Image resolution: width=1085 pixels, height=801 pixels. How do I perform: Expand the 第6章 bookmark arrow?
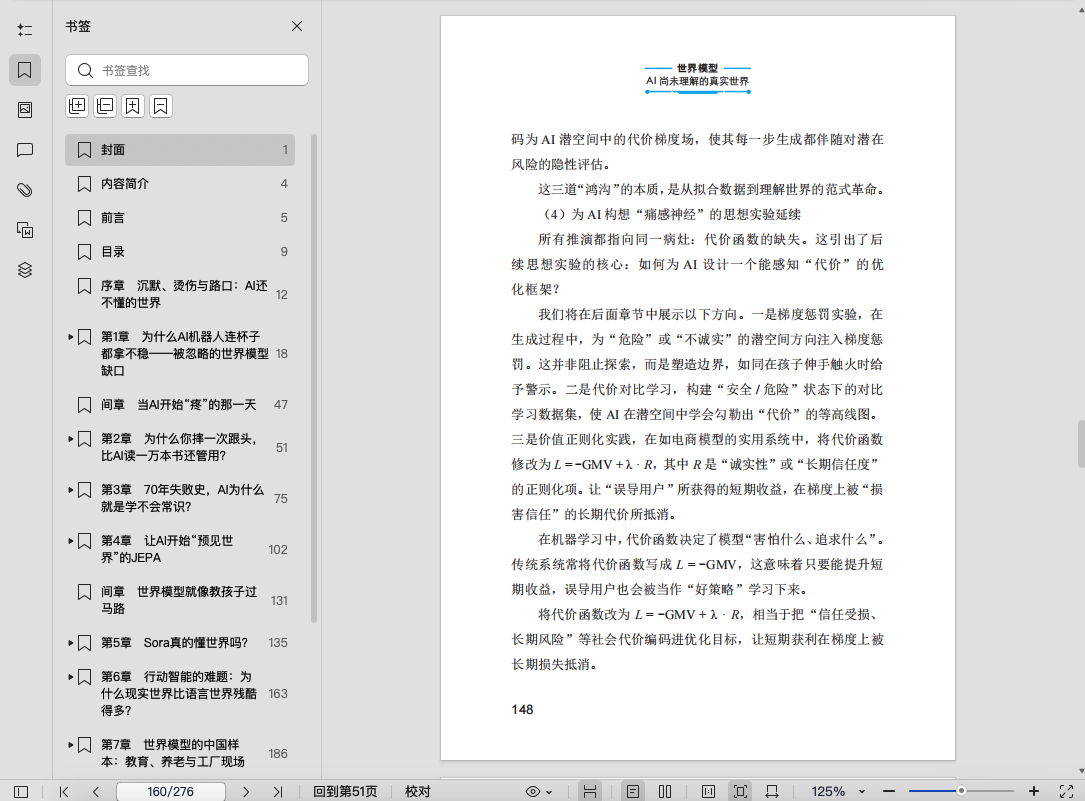(x=71, y=676)
